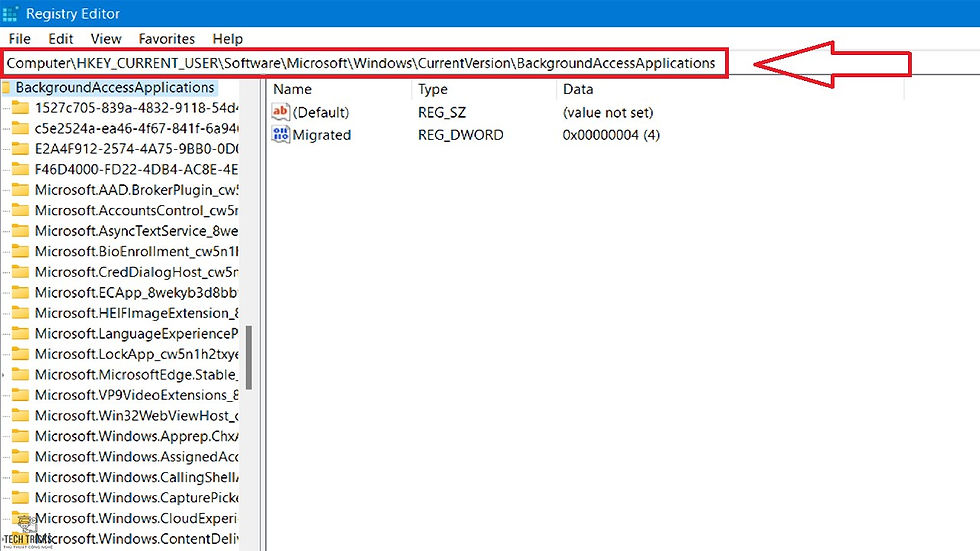The height and width of the screenshot is (551, 980).
Task: Select the Microsoft.AAD.BrokerPlugin key
Action: point(136,190)
